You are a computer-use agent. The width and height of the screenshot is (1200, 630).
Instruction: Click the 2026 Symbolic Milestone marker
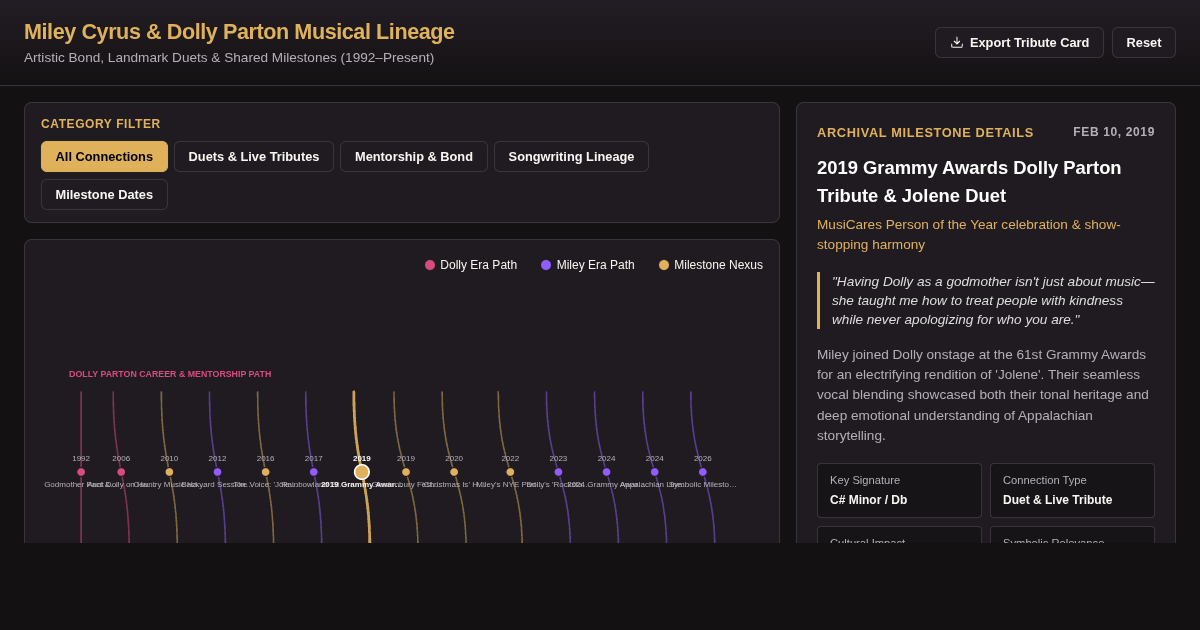[x=703, y=472]
